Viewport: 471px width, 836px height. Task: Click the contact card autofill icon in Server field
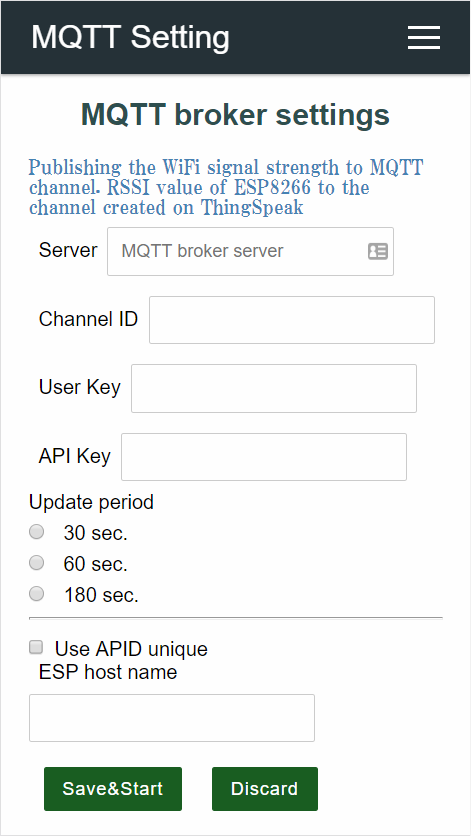click(378, 251)
